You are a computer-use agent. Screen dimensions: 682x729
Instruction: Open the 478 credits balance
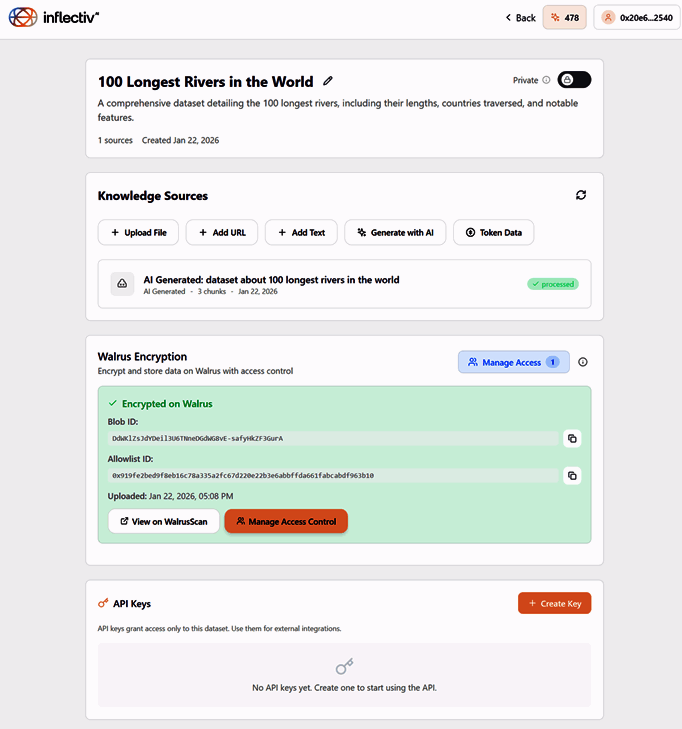(x=565, y=18)
